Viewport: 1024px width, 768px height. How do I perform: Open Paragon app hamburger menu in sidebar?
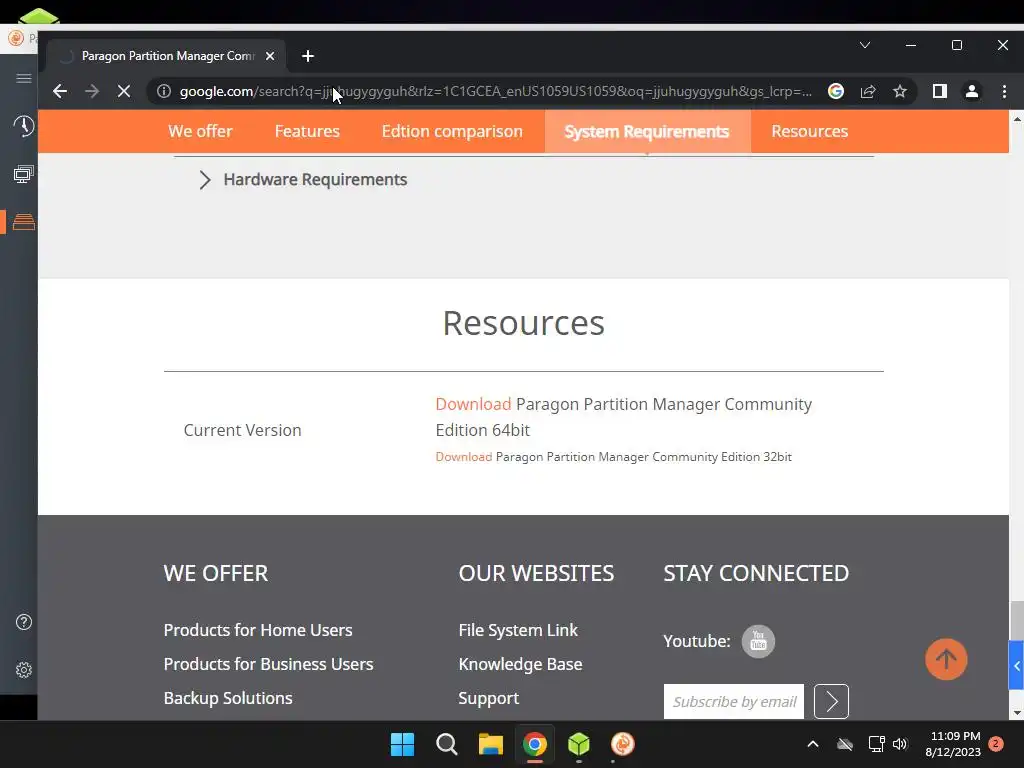(24, 78)
